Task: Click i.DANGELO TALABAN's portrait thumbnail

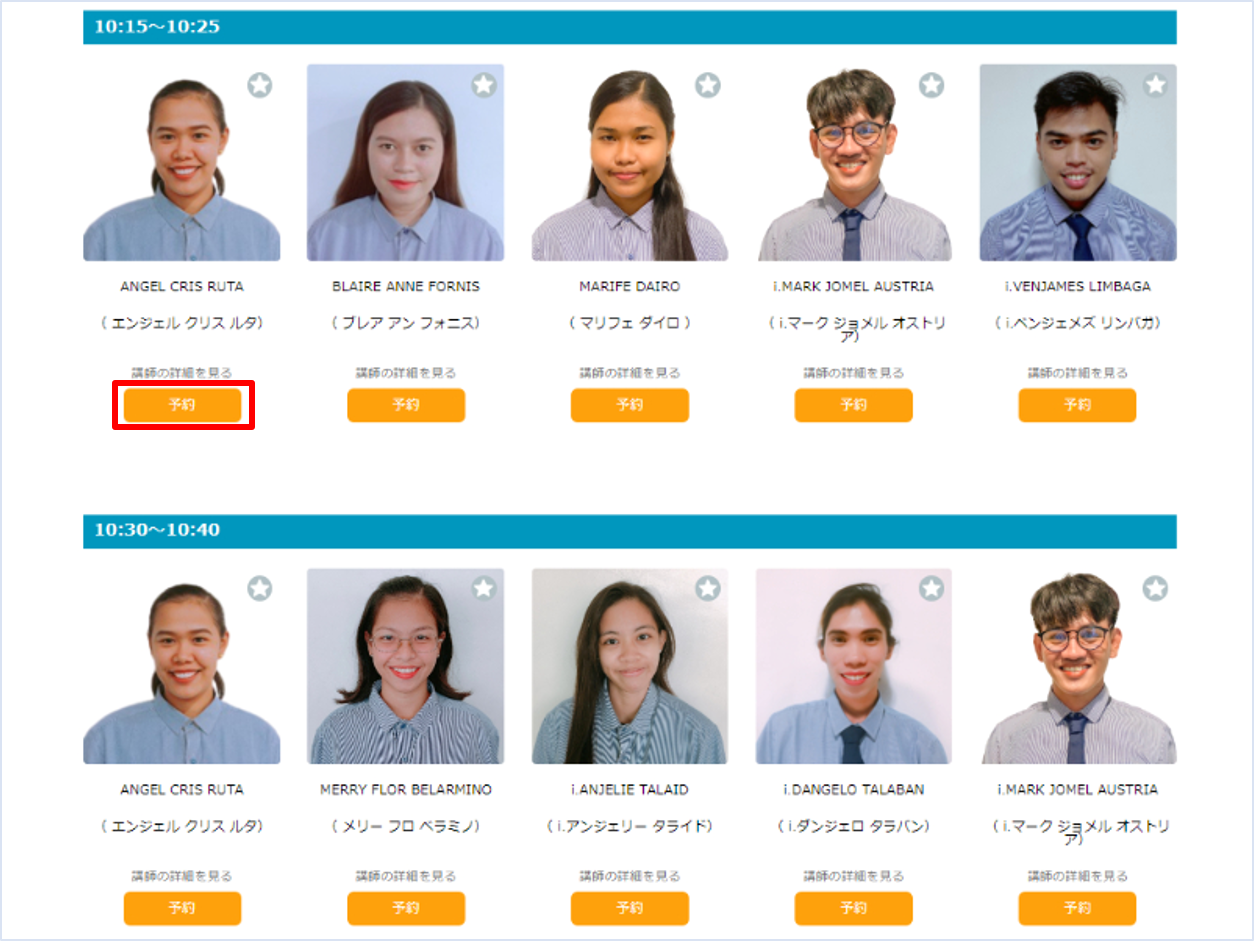Action: pos(854,666)
